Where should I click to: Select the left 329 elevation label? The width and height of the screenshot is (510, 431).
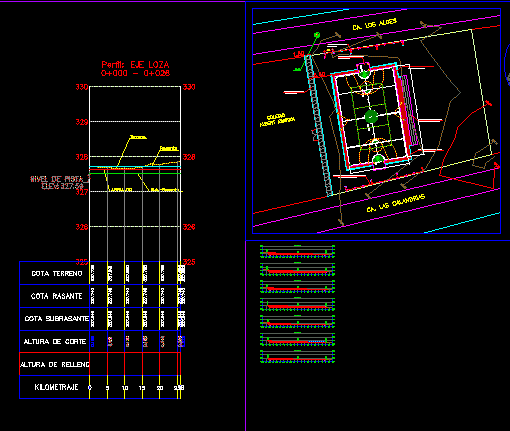[82, 122]
